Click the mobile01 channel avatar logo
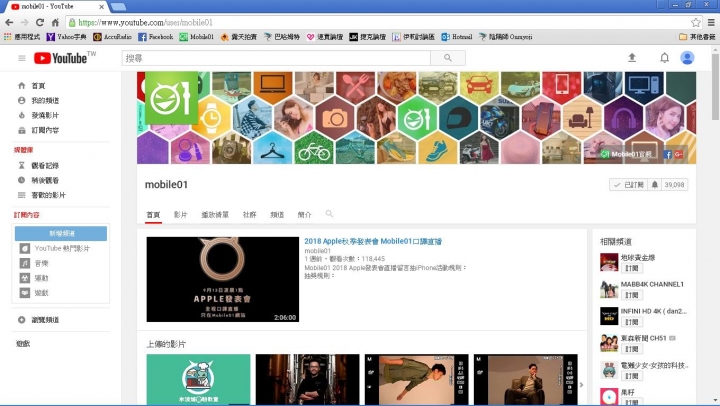 171,97
